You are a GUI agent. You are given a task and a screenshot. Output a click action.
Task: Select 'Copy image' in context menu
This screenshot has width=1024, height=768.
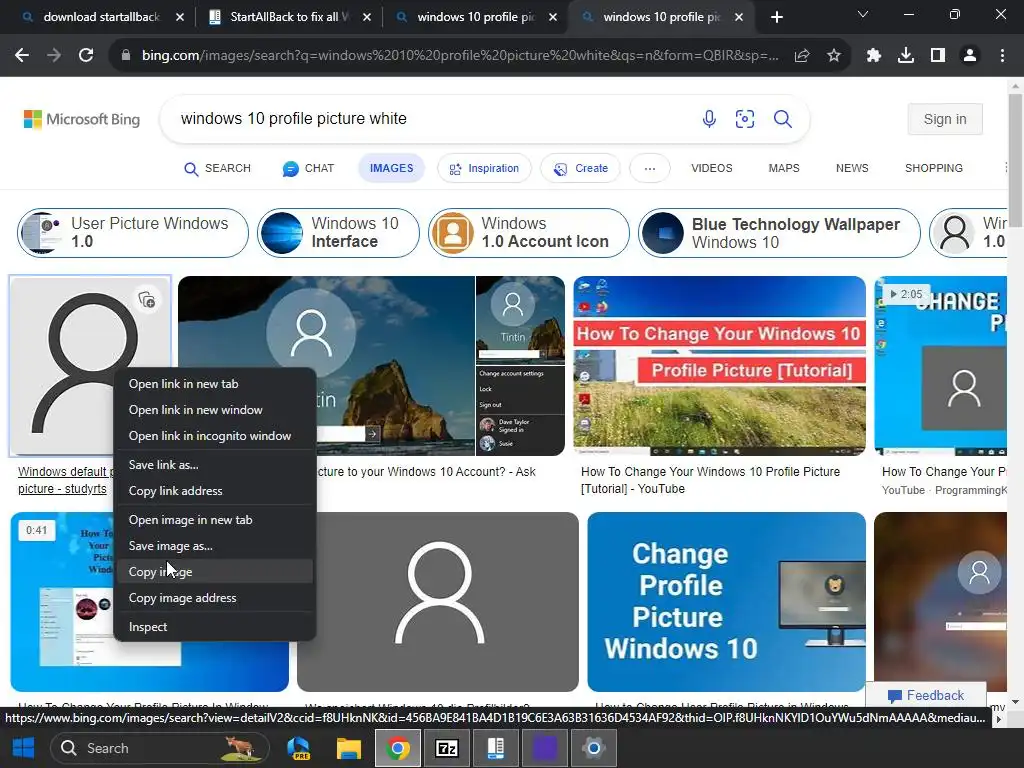tap(214, 571)
